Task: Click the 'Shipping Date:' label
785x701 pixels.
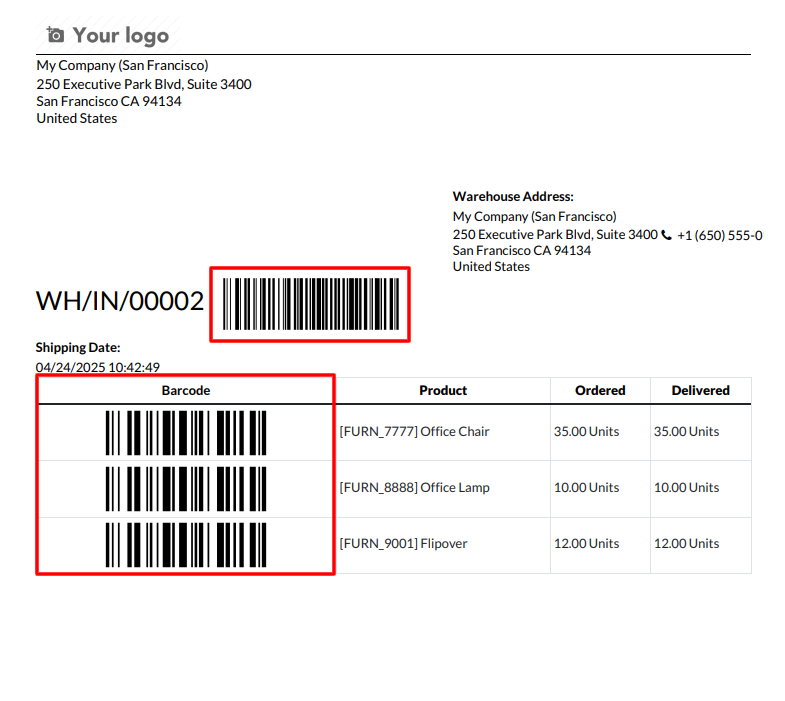Action: pos(78,347)
